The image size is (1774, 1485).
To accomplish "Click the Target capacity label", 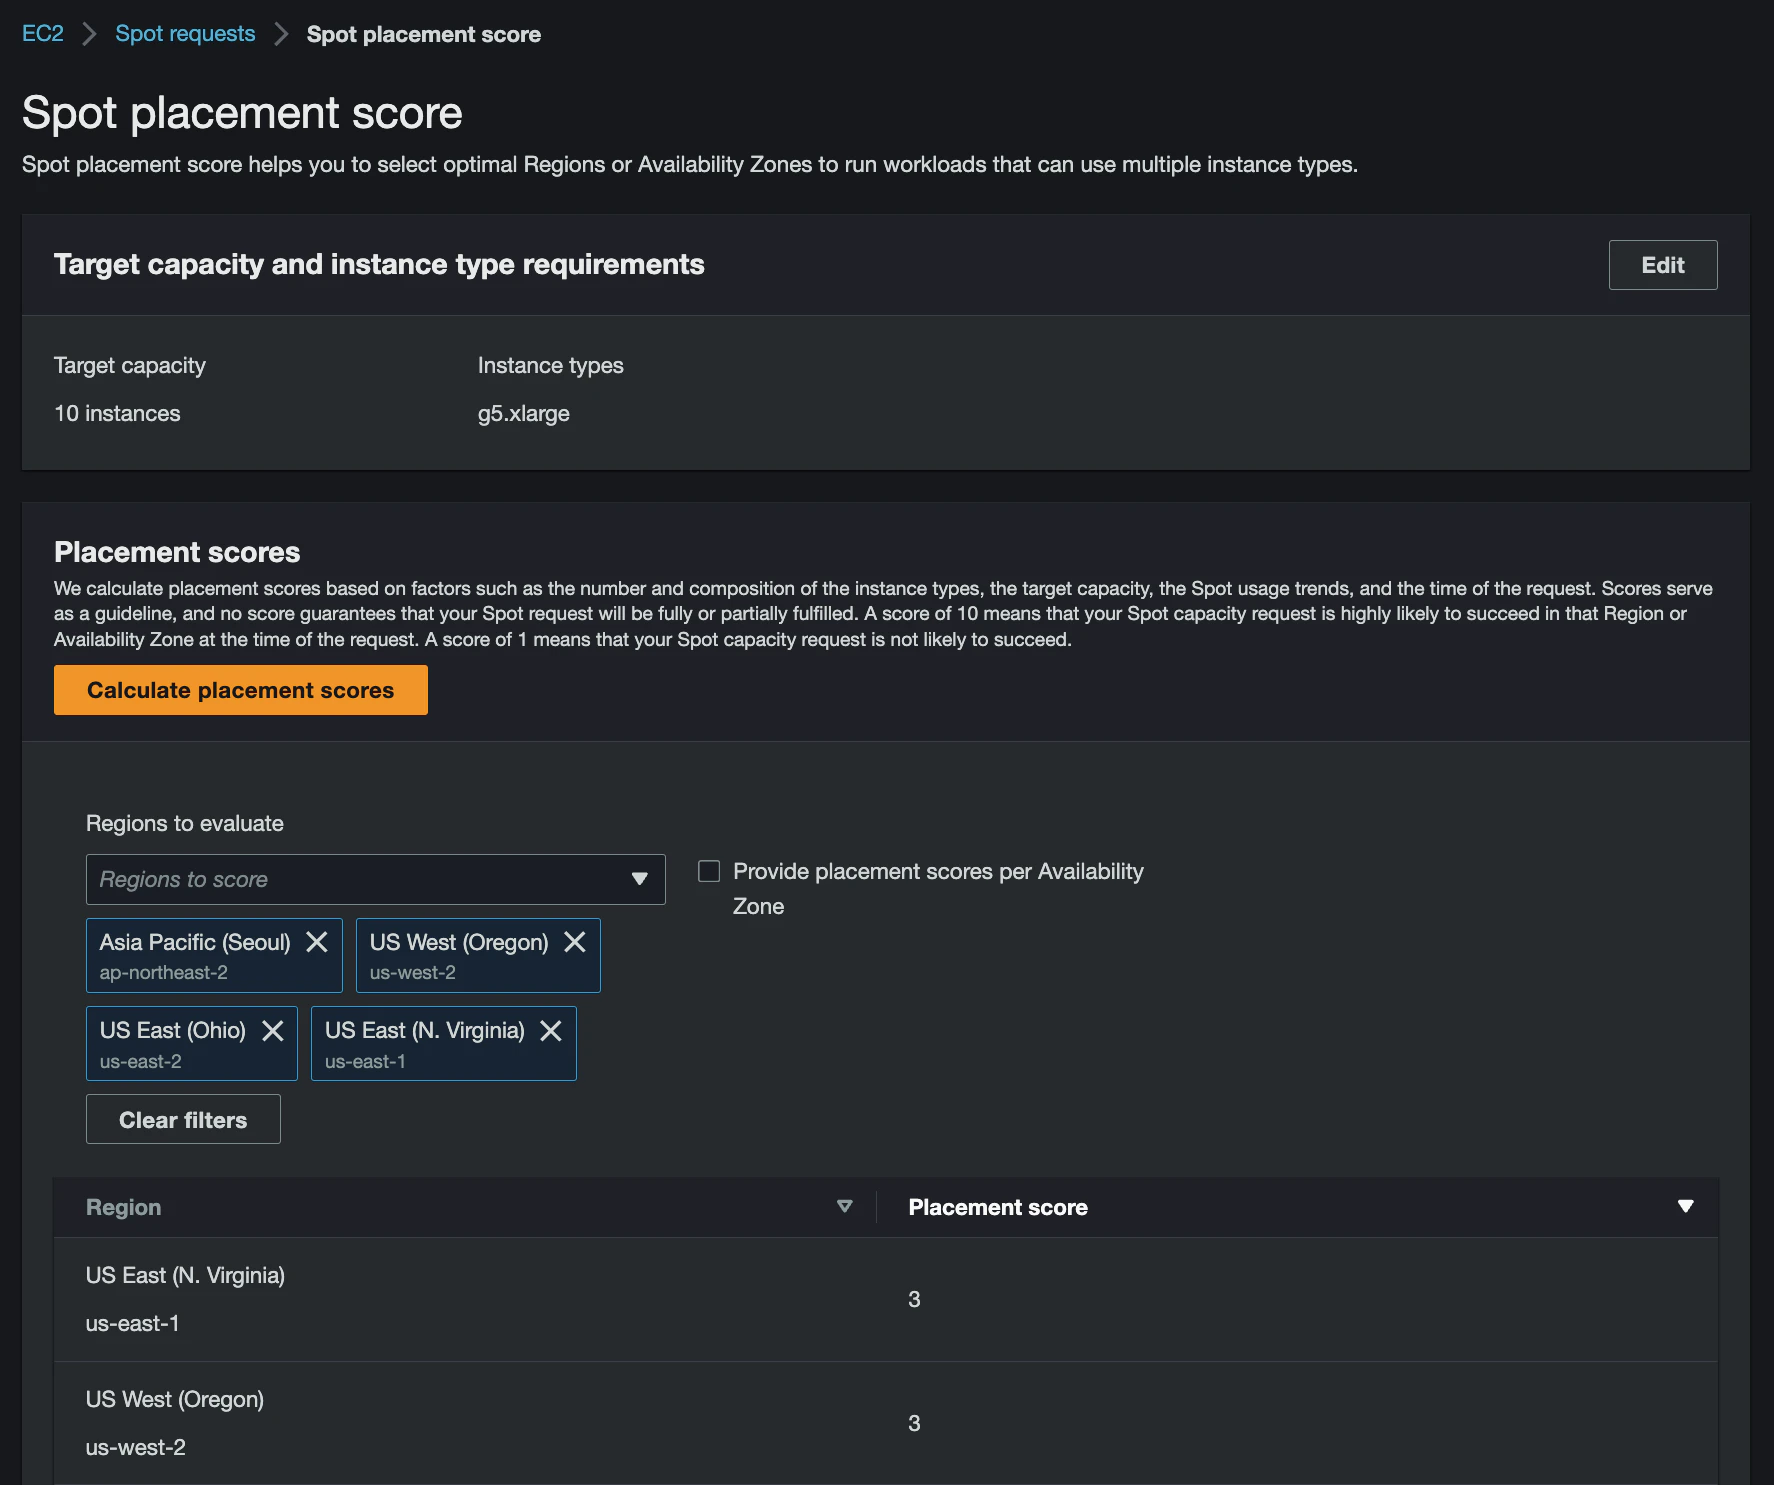I will coord(130,366).
